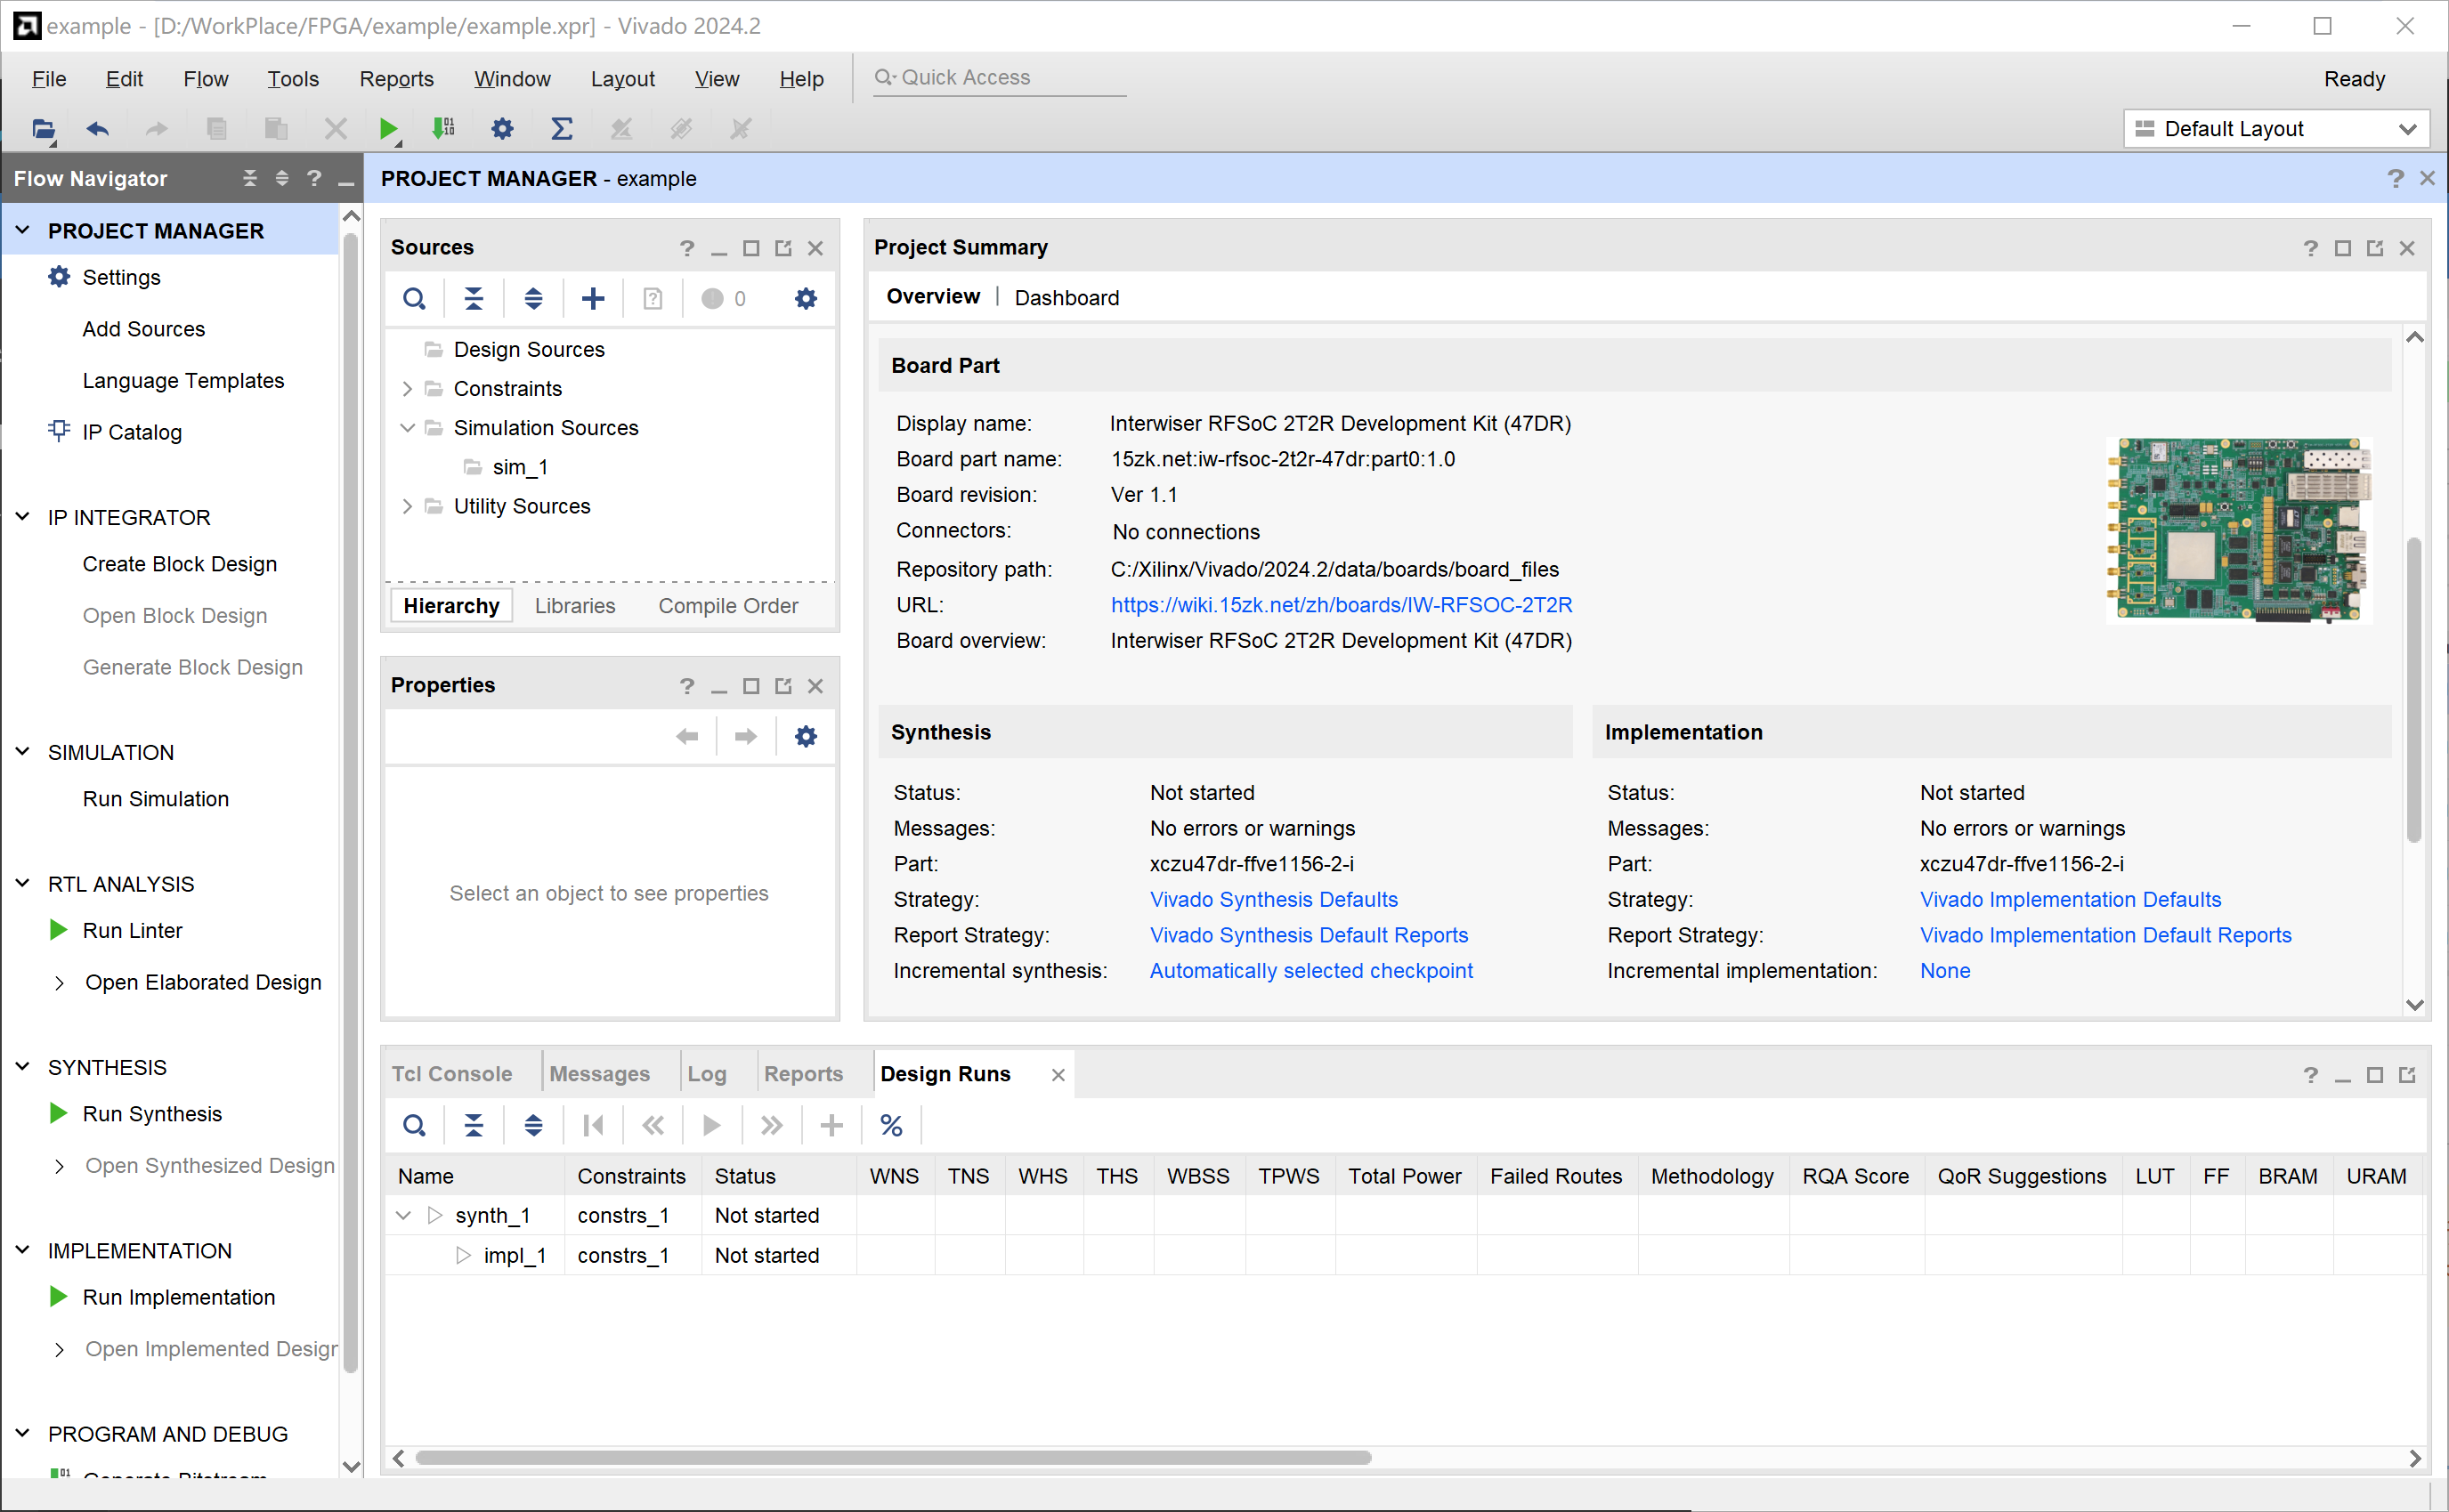Search in the Sources panel
The image size is (2449, 1512).
tap(414, 298)
